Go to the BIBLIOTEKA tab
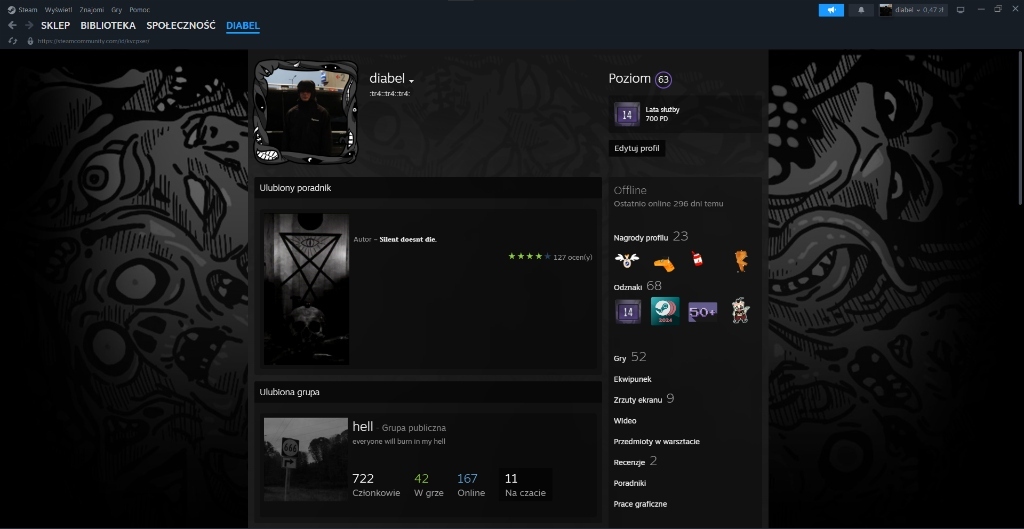The width and height of the screenshot is (1024, 529). tap(108, 25)
